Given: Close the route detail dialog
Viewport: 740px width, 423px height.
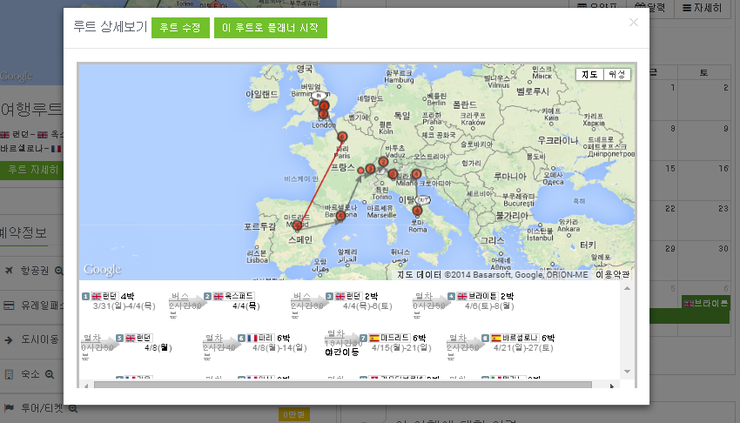Looking at the screenshot, I should pos(633,22).
